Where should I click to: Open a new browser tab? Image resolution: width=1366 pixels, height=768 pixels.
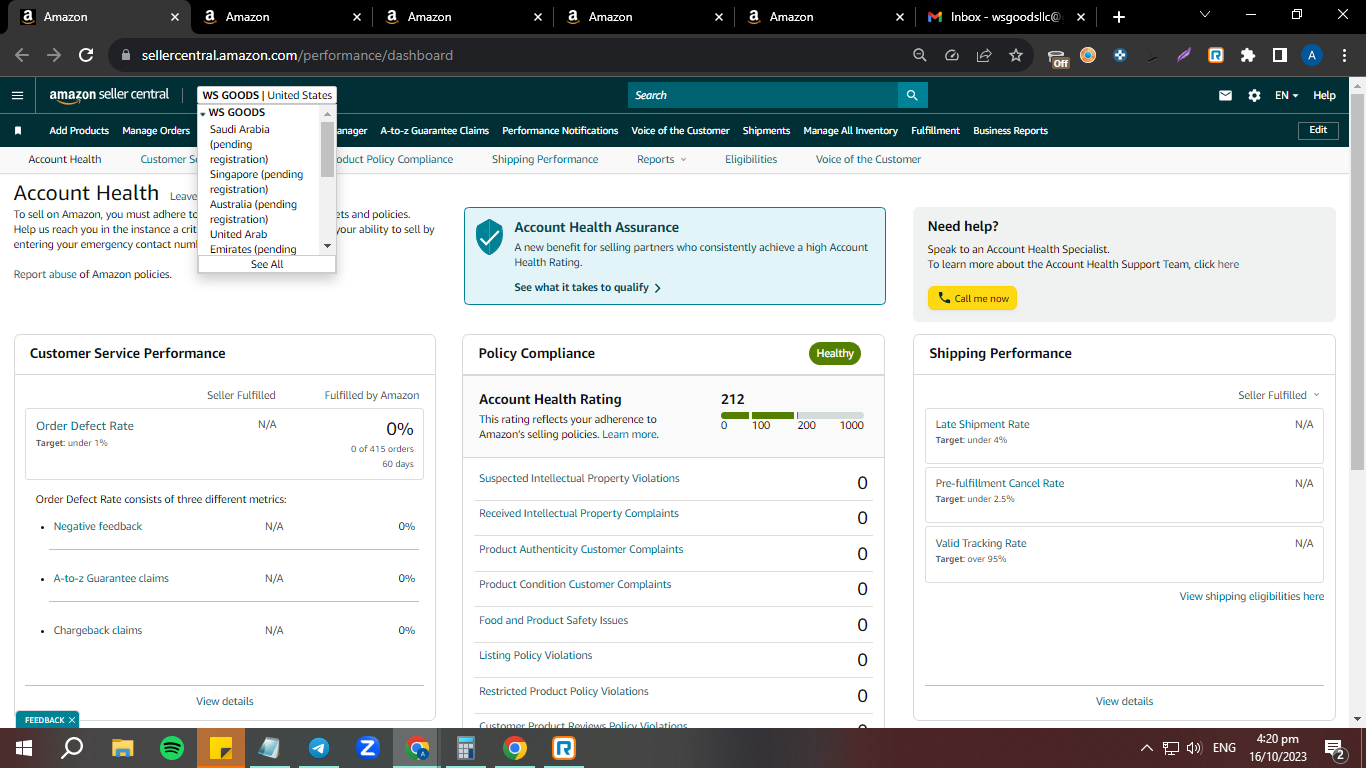point(1119,17)
